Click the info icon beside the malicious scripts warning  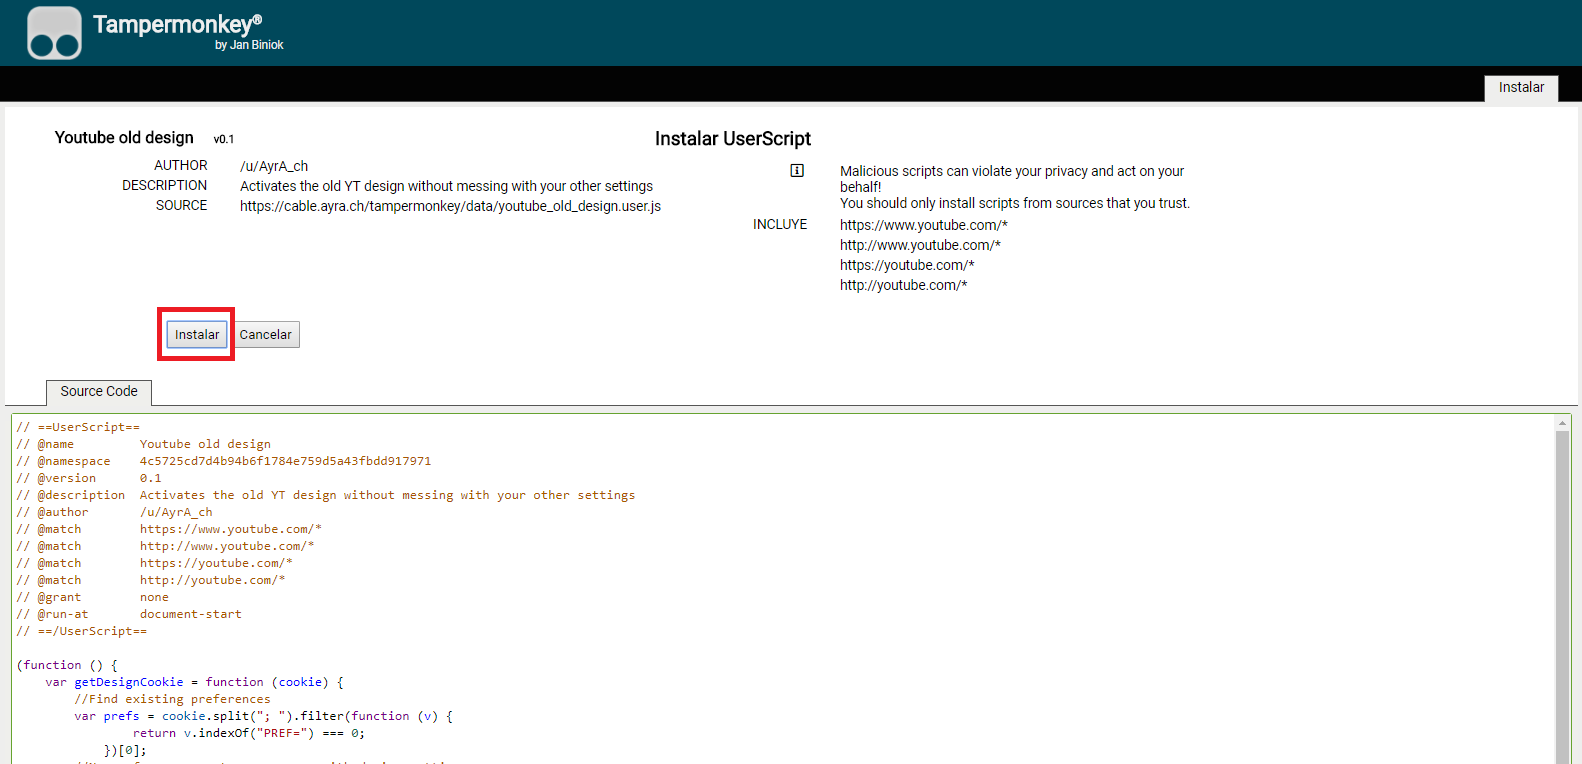[x=797, y=171]
